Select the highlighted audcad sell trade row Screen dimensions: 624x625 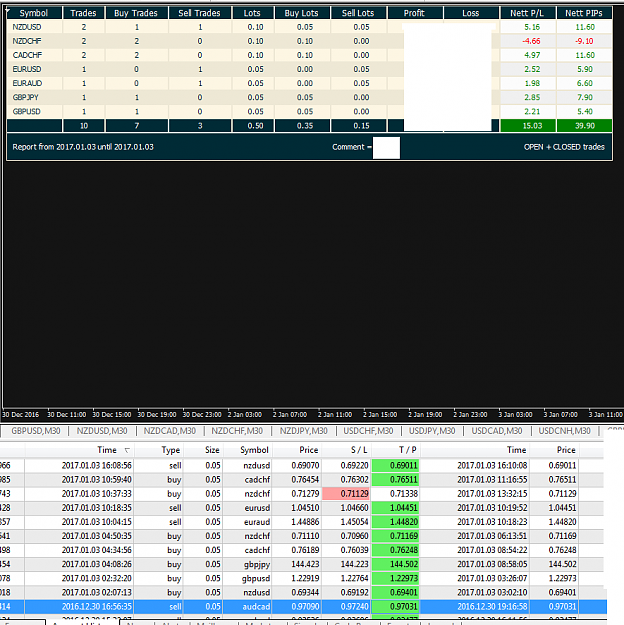point(303,607)
